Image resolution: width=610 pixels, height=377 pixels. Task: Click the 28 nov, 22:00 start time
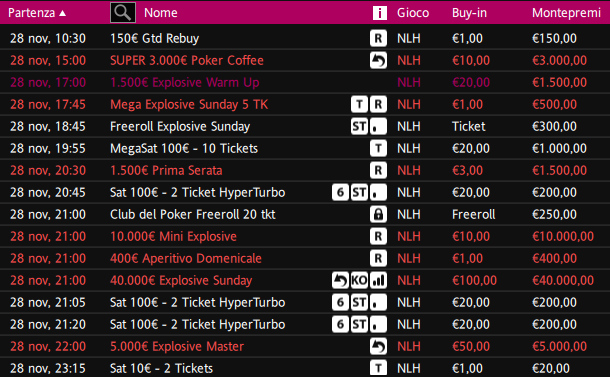pos(47,347)
